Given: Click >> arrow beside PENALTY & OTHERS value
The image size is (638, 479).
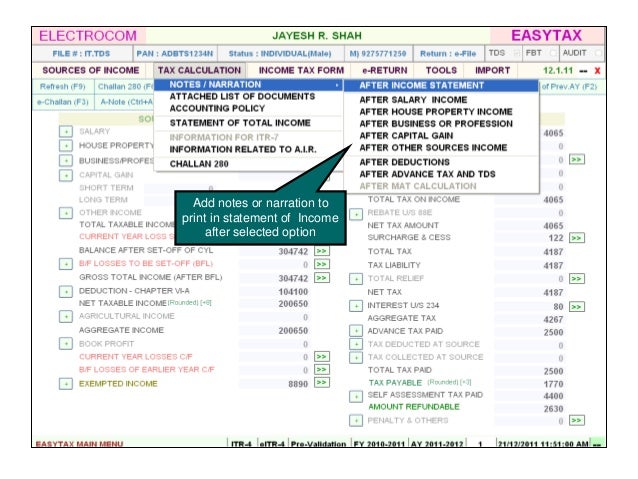Looking at the screenshot, I should click(577, 420).
